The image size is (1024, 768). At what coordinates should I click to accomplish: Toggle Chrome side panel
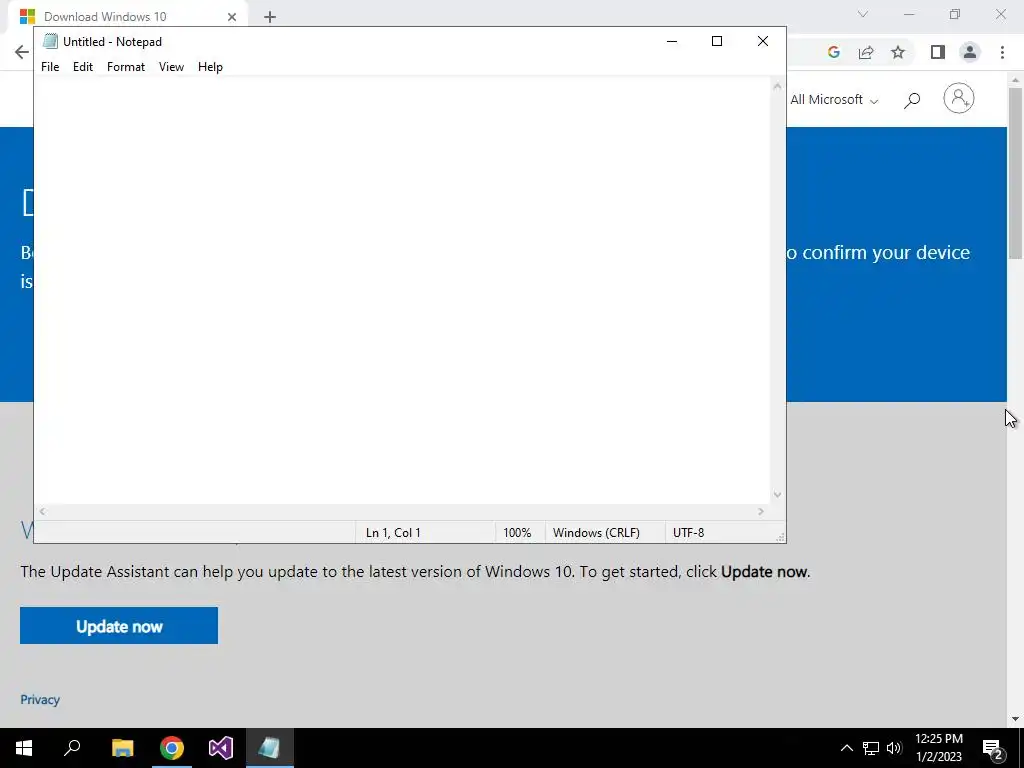coord(938,52)
